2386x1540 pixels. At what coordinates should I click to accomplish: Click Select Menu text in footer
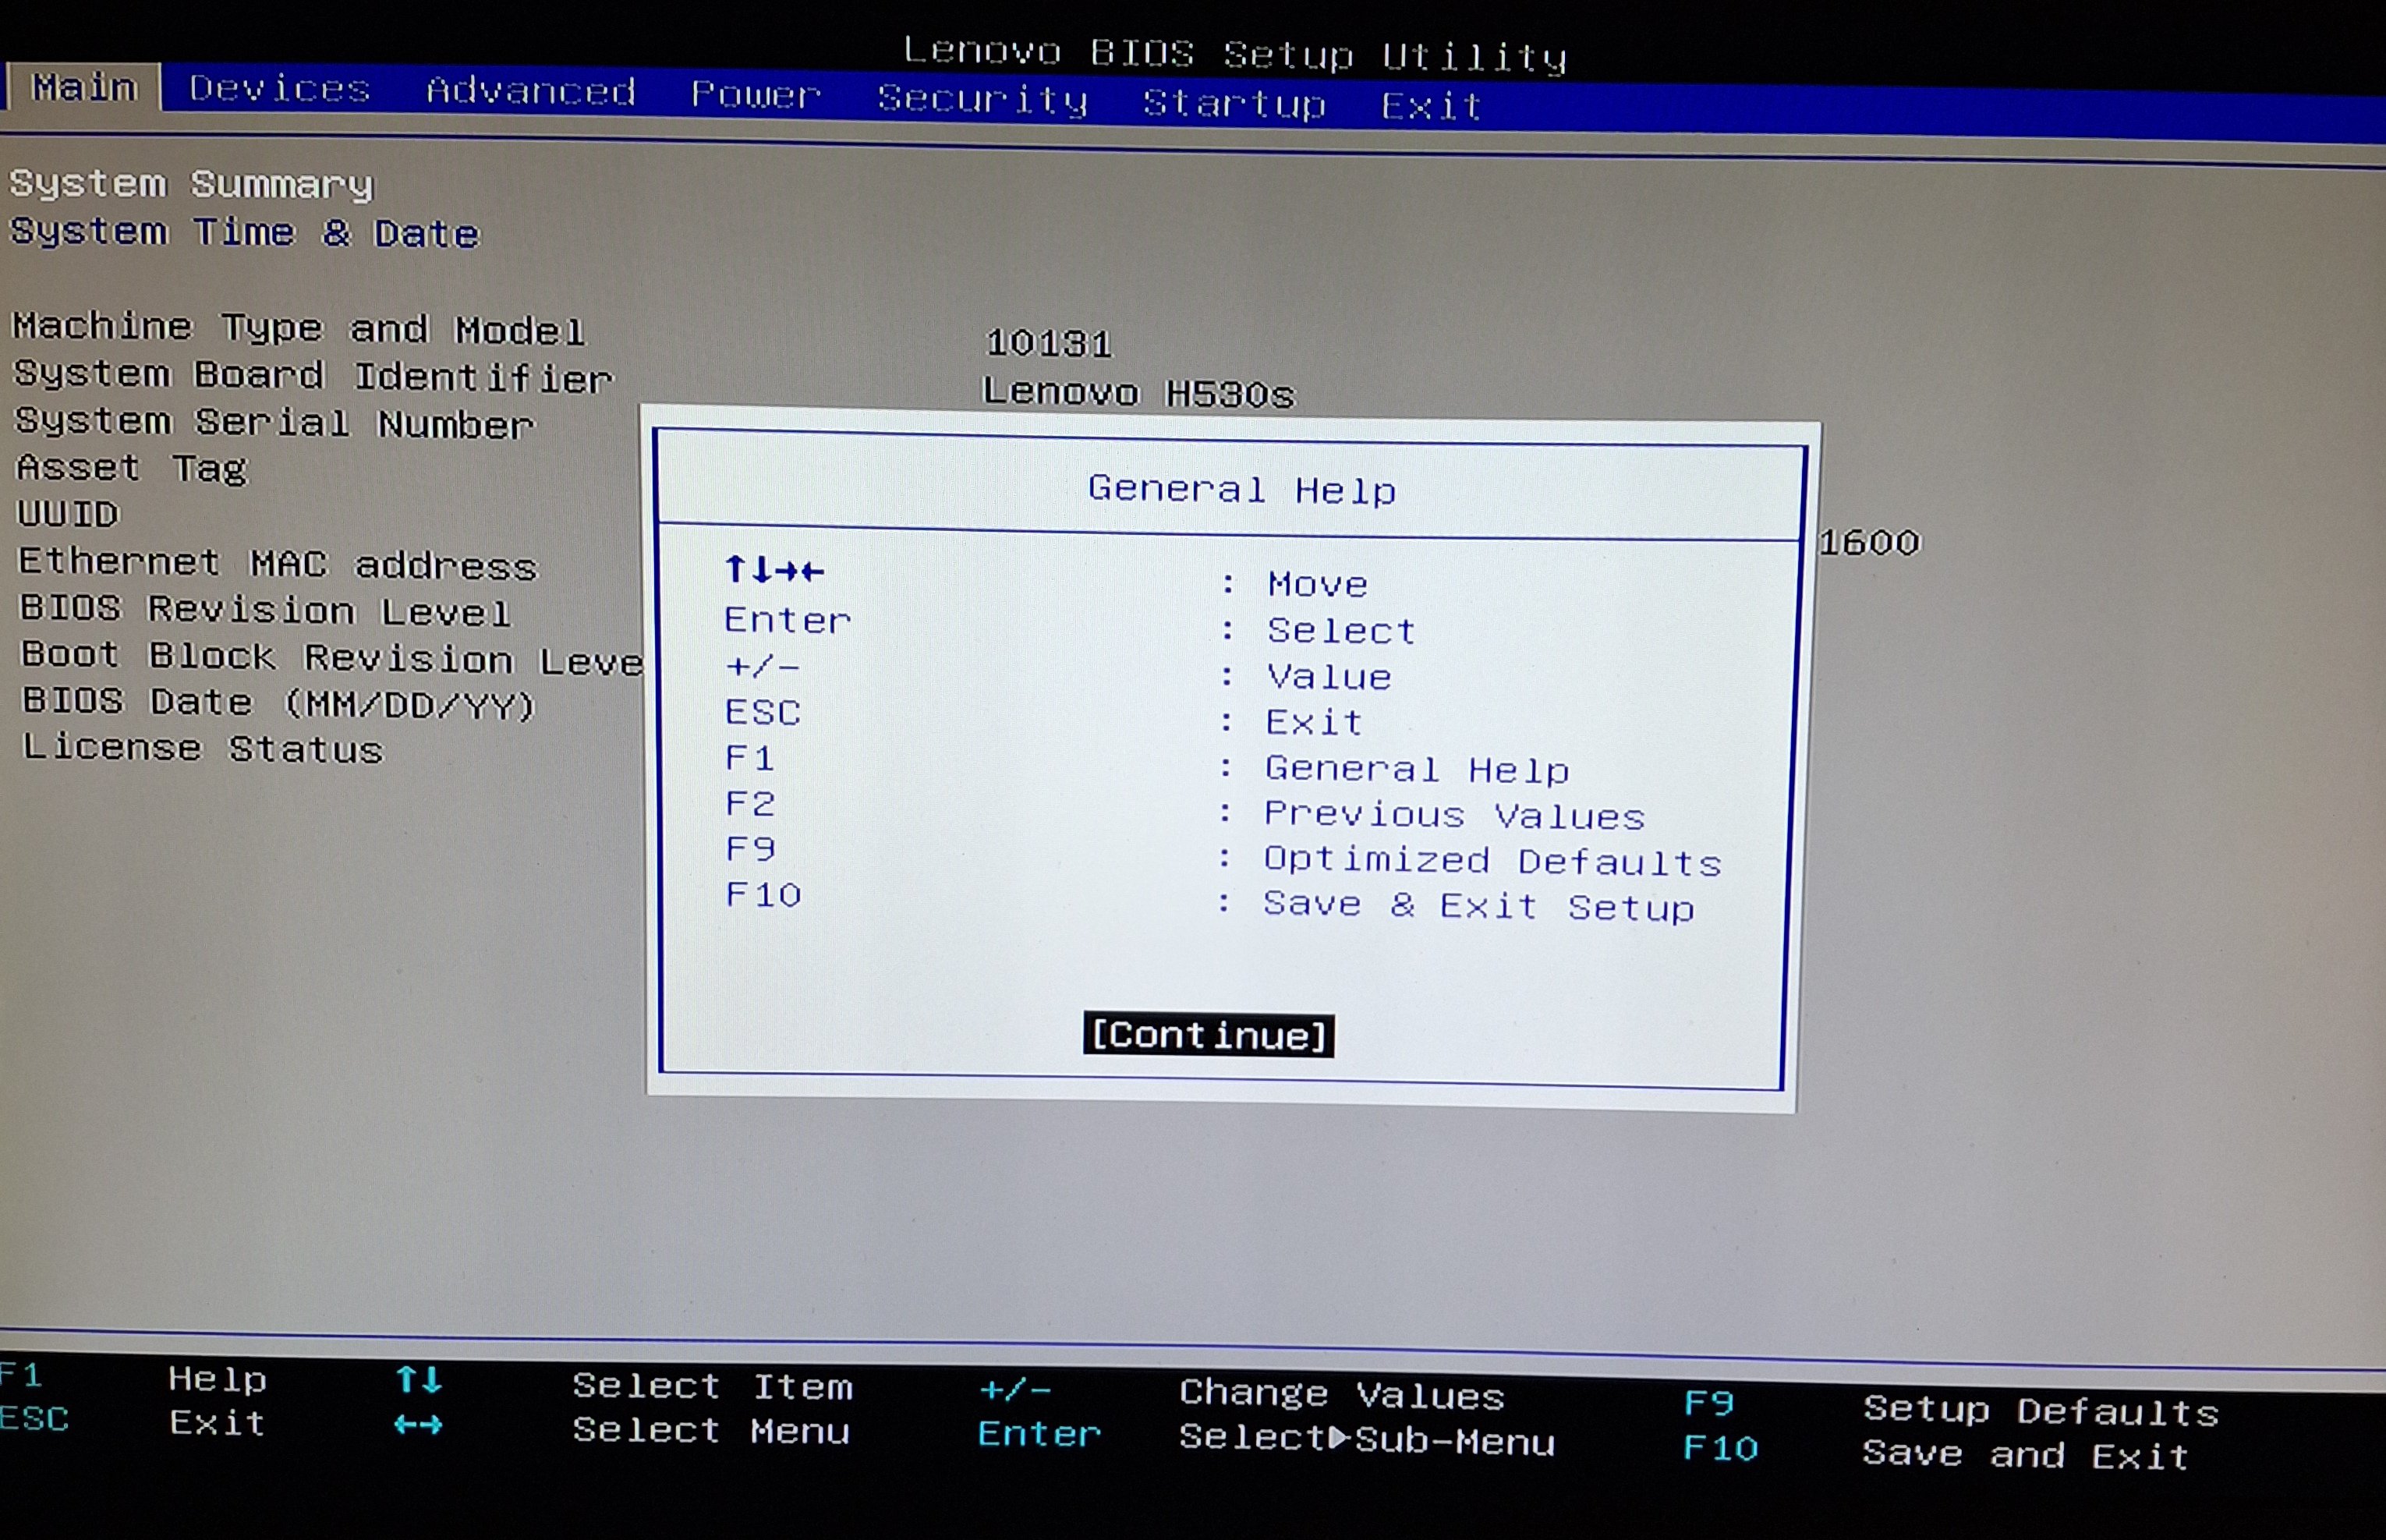click(x=711, y=1431)
